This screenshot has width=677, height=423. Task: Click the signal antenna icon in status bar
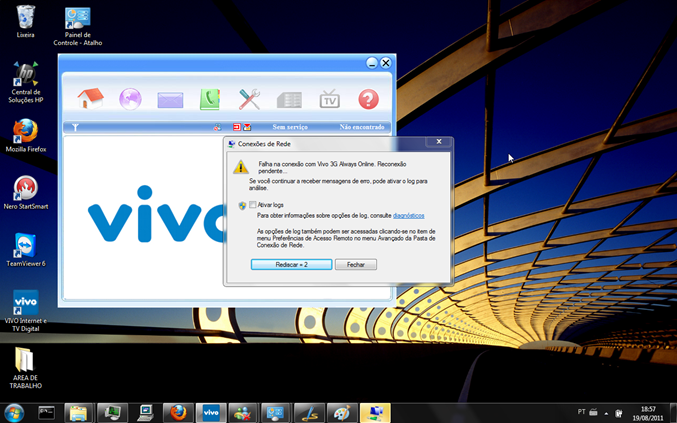click(75, 127)
